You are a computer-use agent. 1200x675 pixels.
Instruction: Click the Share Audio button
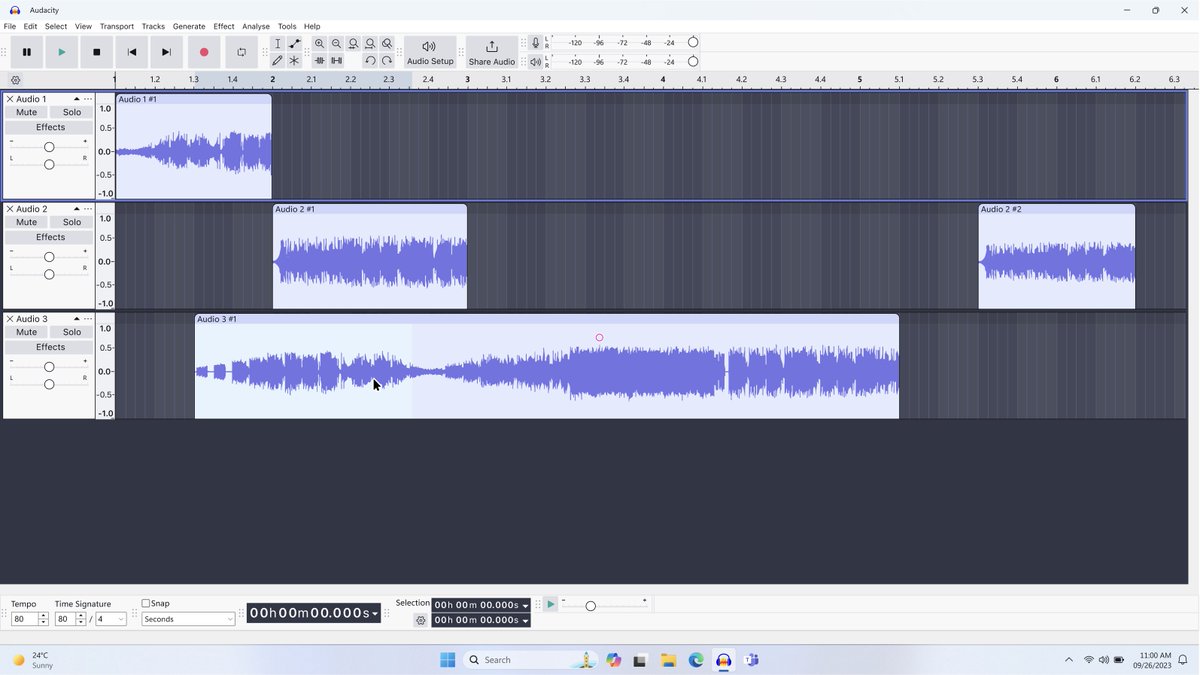(x=492, y=53)
